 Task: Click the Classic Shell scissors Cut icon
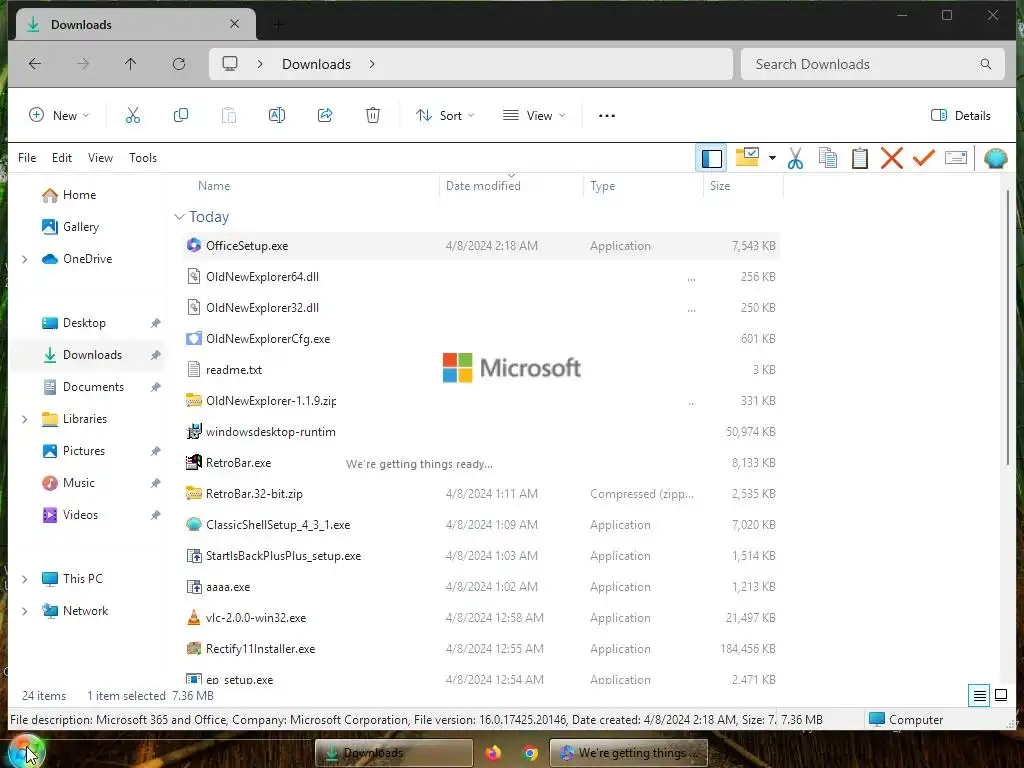(795, 158)
